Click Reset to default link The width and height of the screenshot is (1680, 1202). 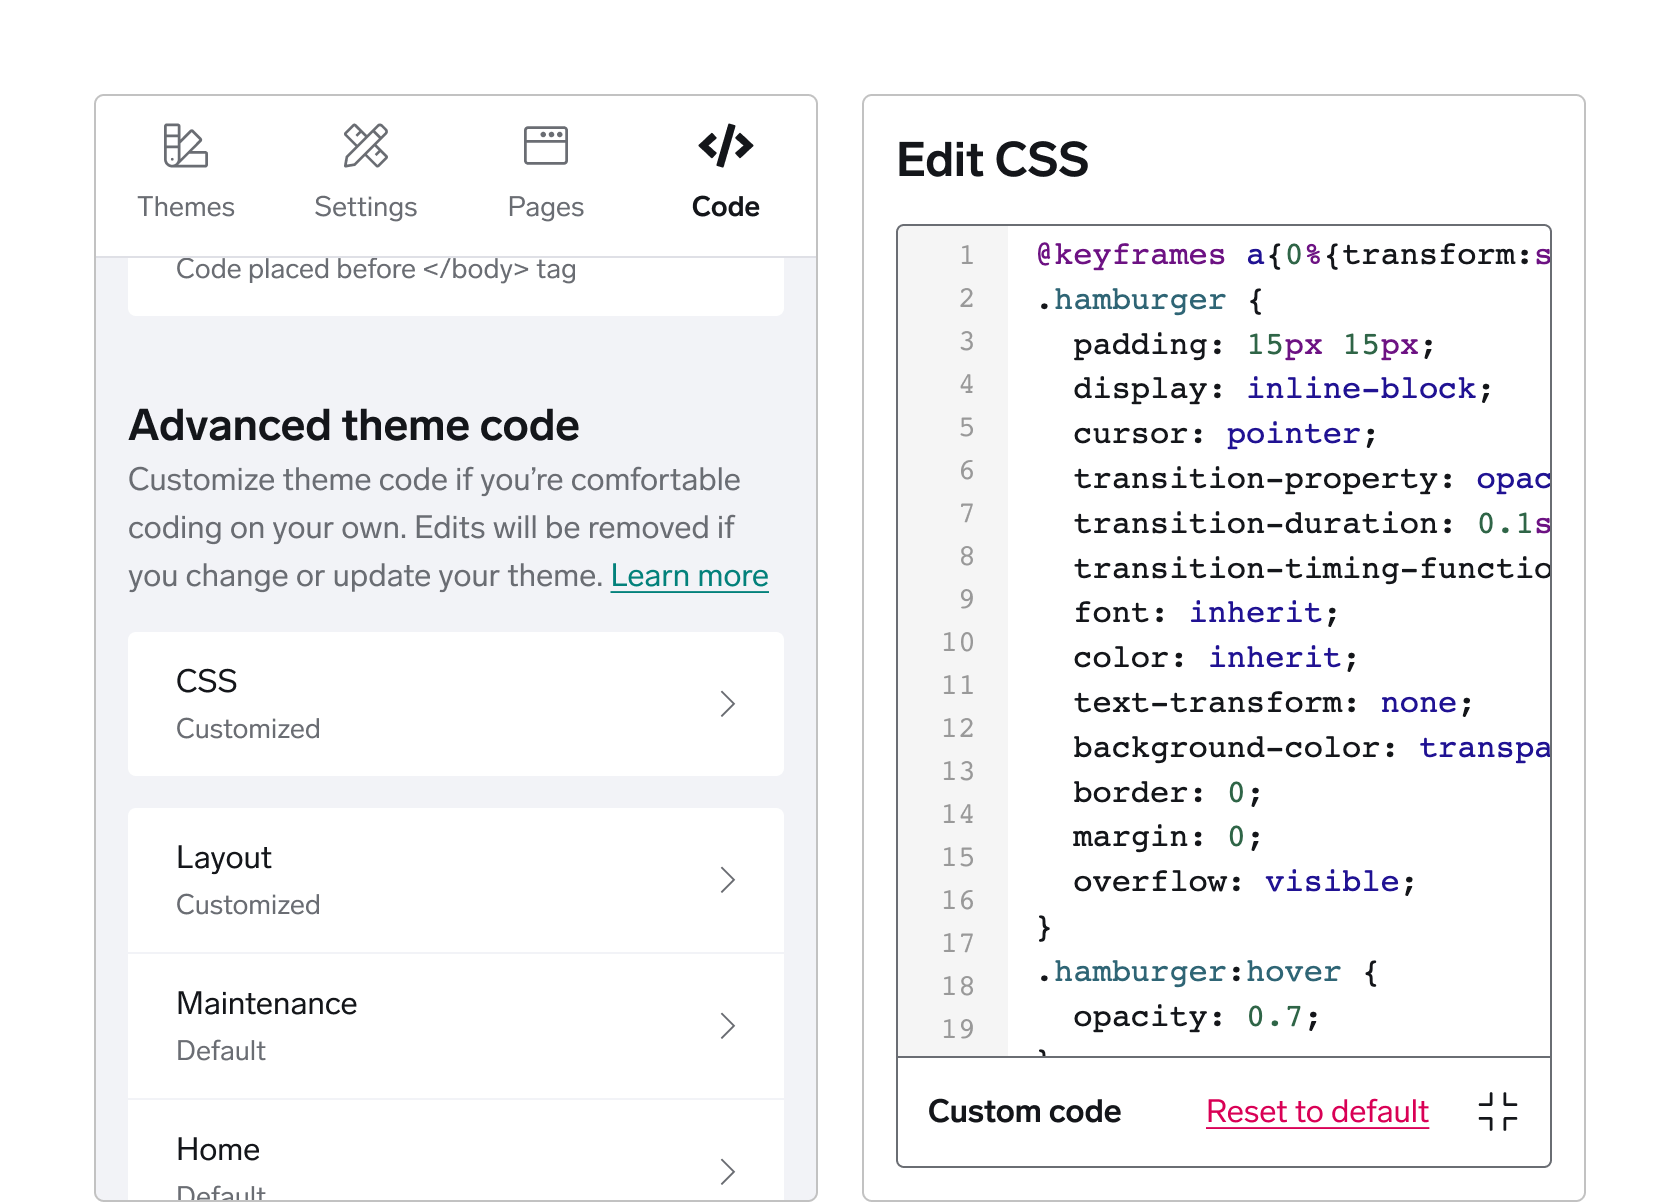click(x=1317, y=1111)
